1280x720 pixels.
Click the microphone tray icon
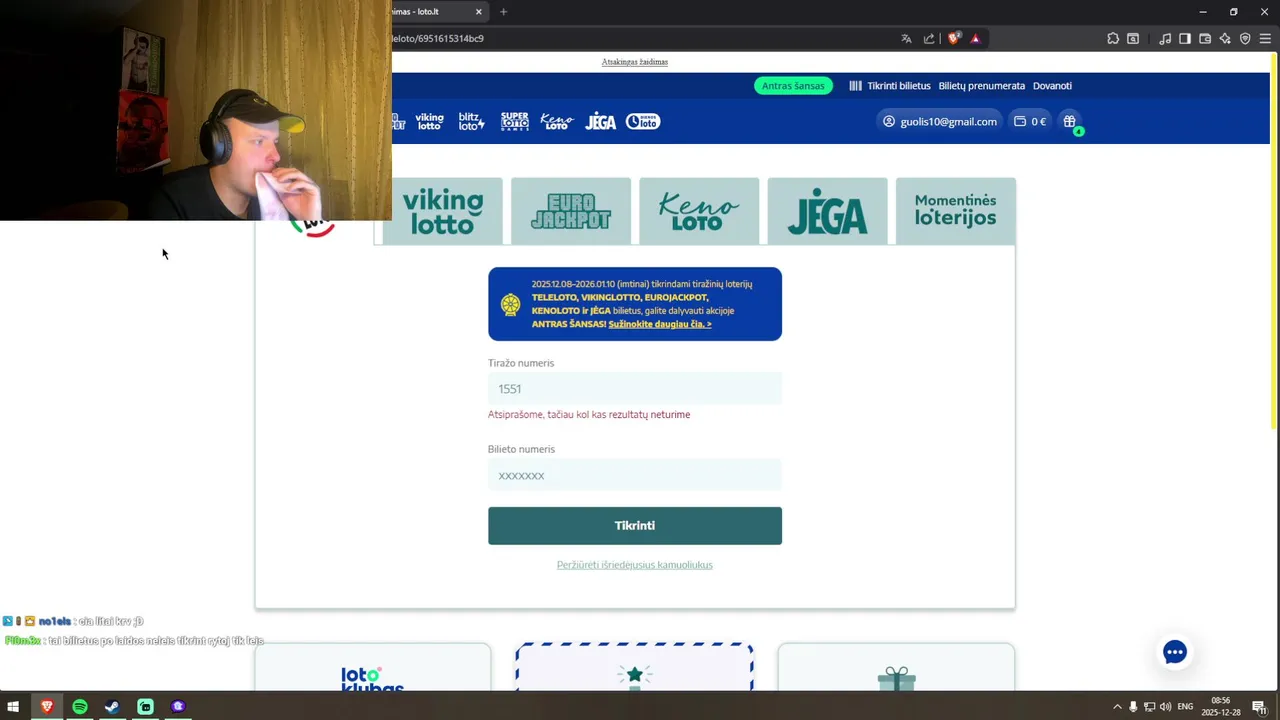tap(1133, 707)
